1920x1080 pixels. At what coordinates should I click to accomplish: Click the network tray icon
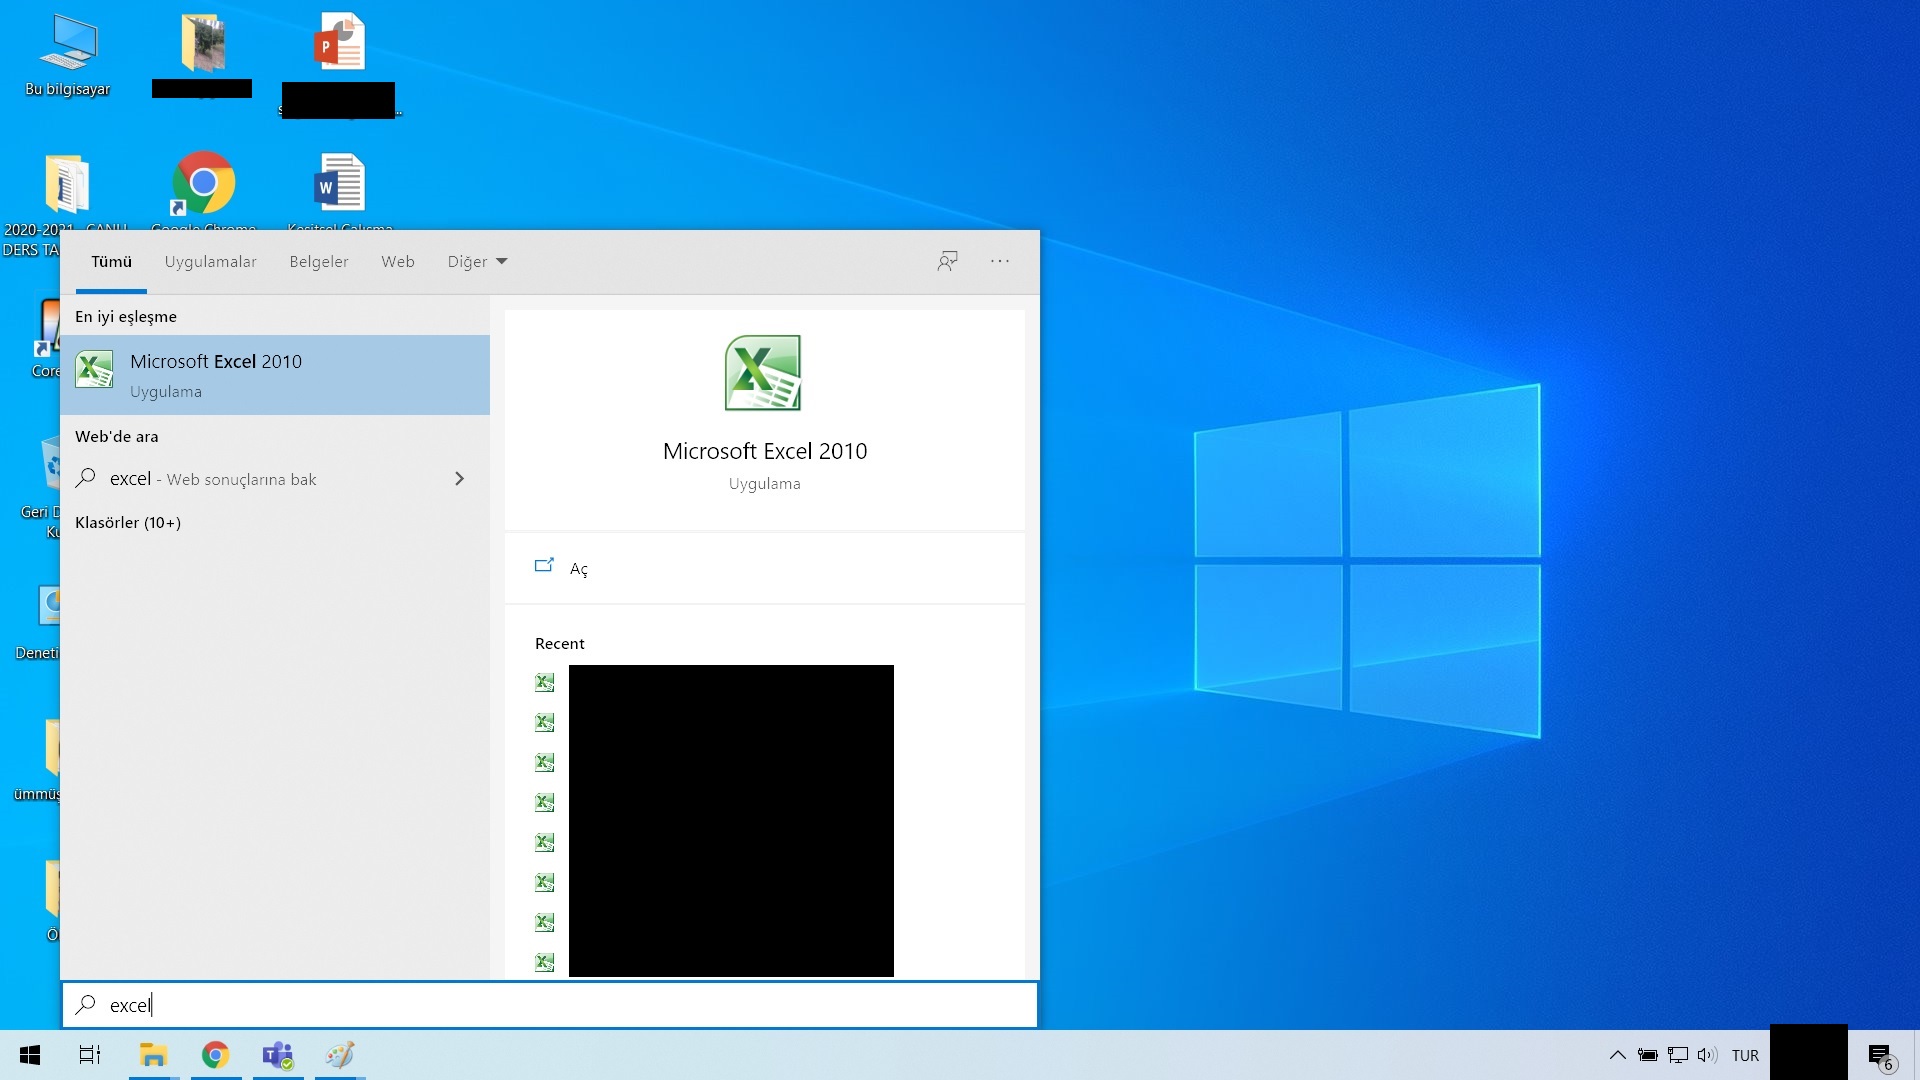point(1678,1055)
